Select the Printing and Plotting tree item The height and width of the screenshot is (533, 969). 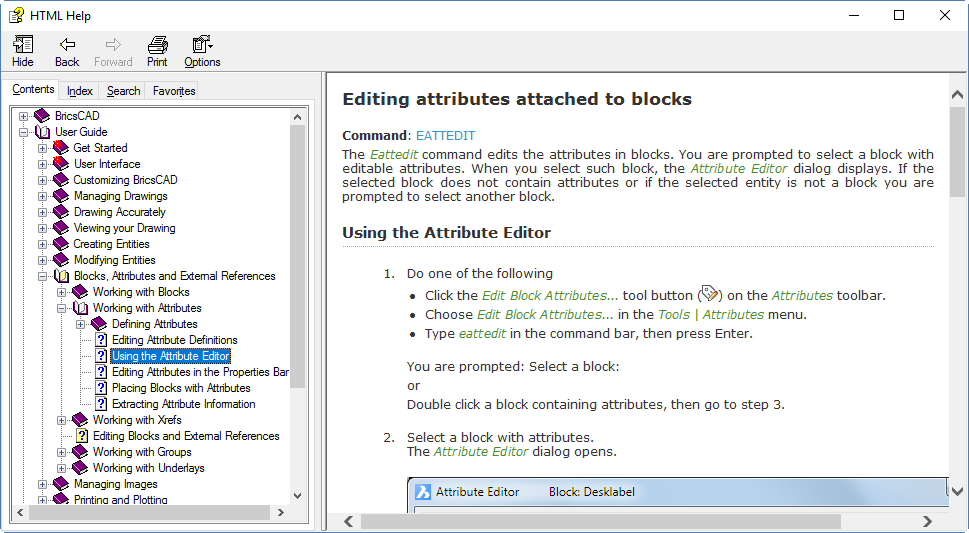tap(121, 500)
